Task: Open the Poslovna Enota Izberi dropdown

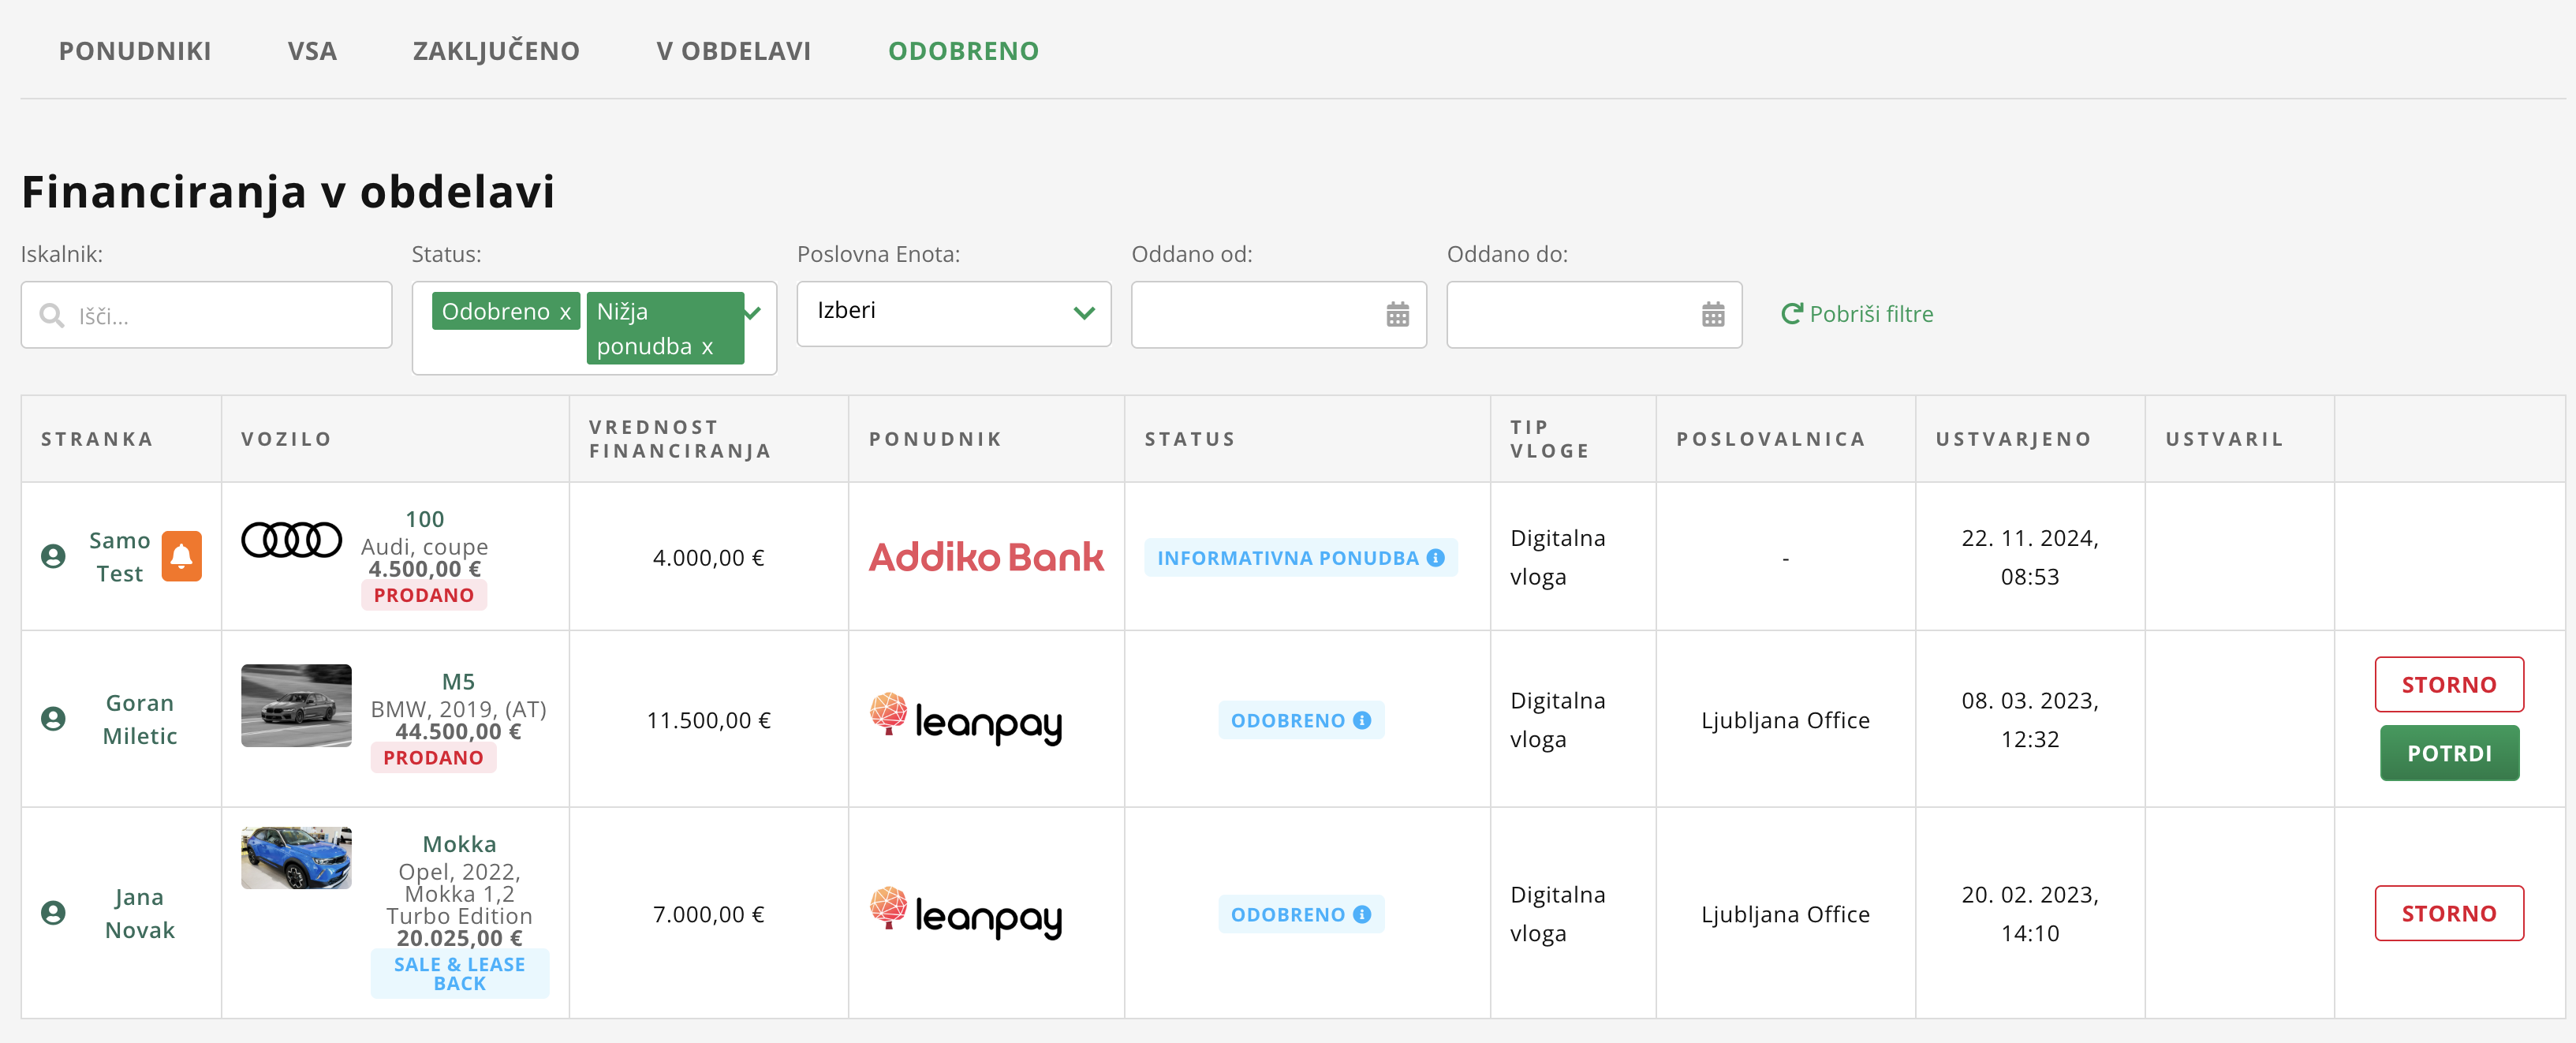Action: point(953,313)
